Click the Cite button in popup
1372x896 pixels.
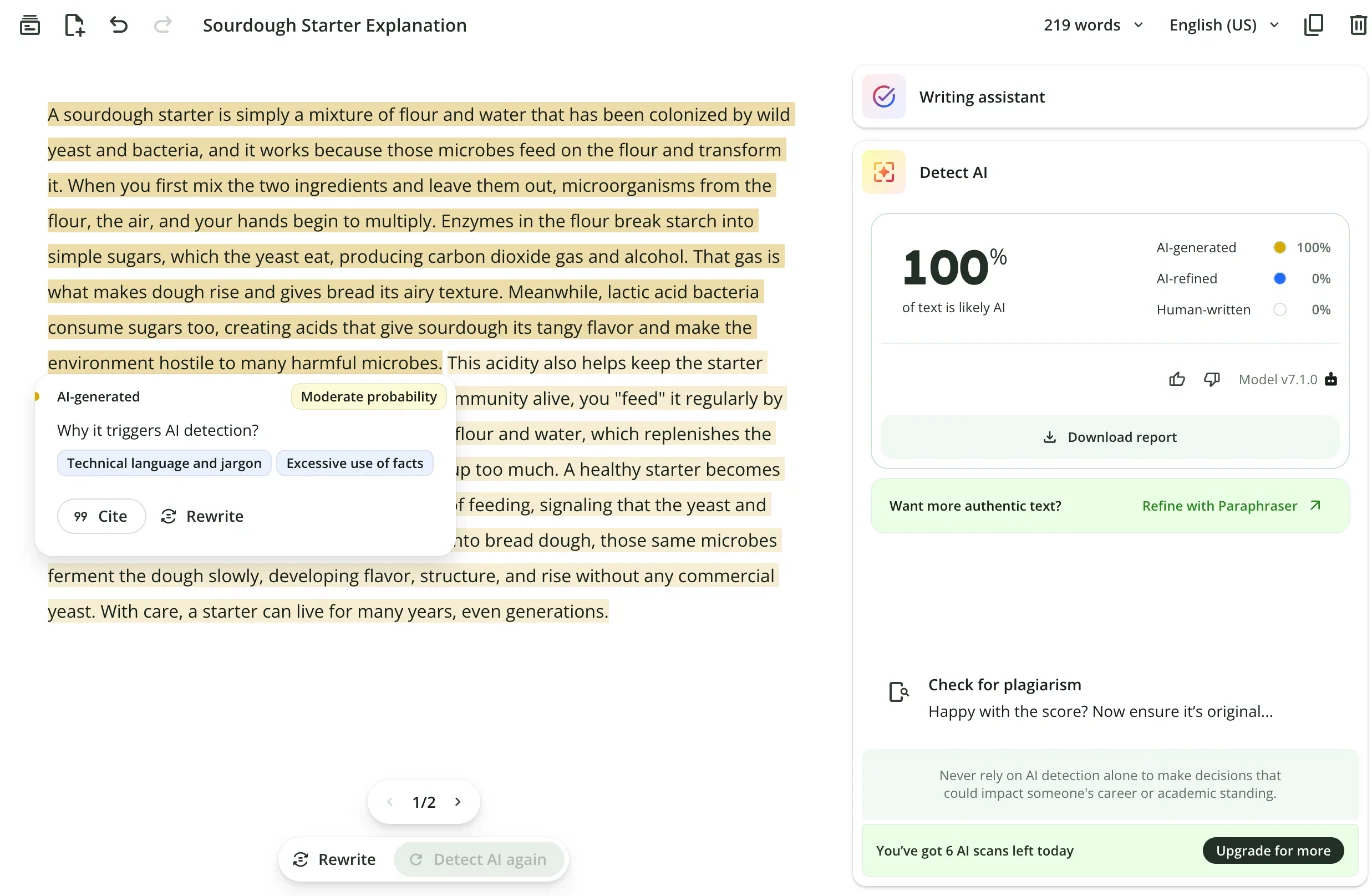click(x=101, y=516)
